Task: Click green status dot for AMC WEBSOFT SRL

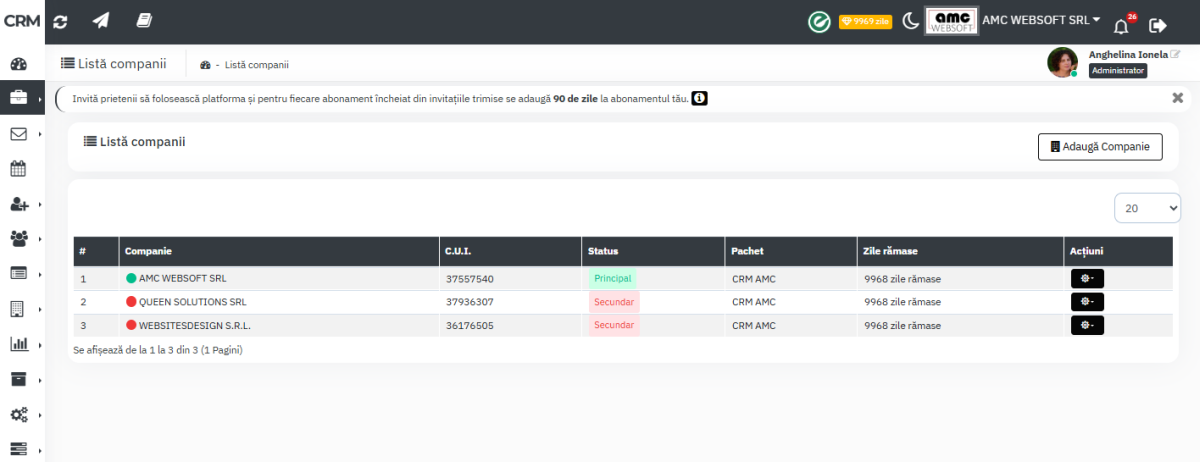Action: point(131,278)
